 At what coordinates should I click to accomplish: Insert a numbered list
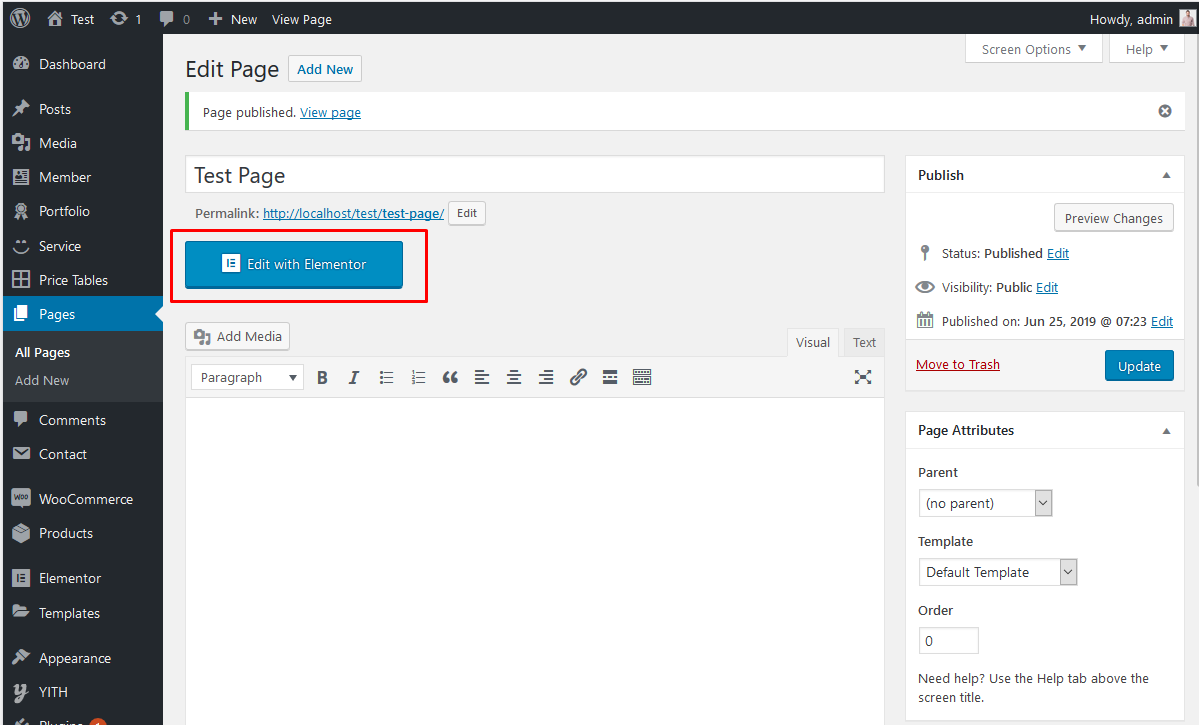pos(418,377)
